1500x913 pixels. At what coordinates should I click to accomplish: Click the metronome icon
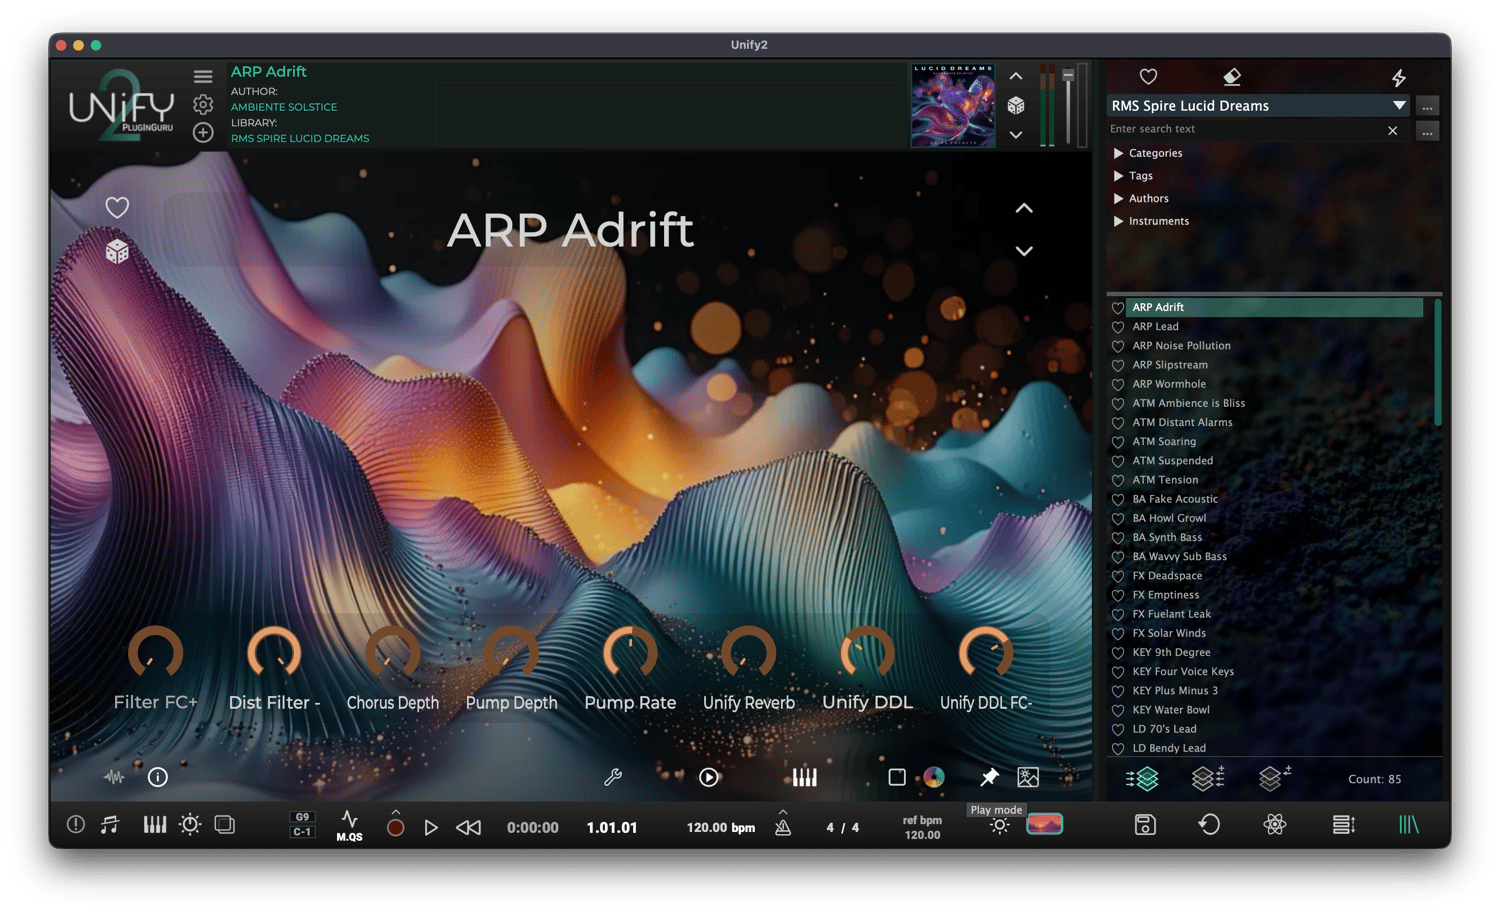coord(783,826)
